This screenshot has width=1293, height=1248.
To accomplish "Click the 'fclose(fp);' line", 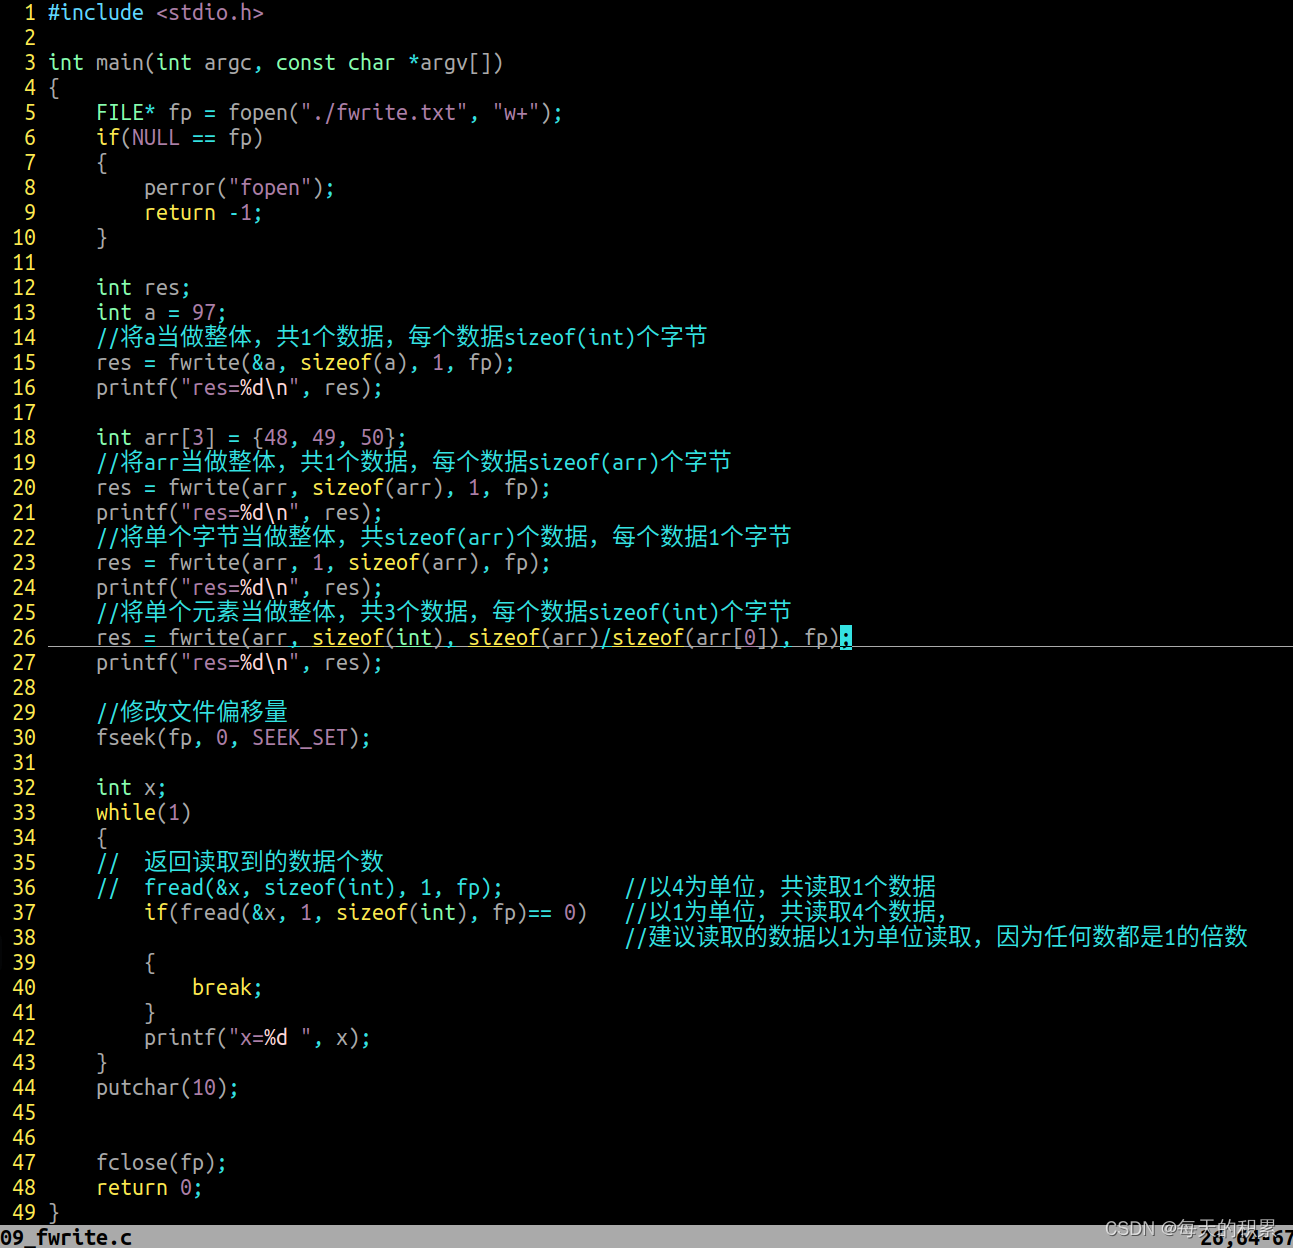I will 161,1163.
